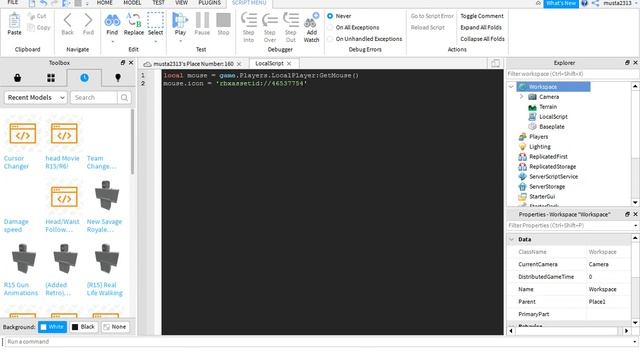Click the Copy tool

click(x=39, y=28)
